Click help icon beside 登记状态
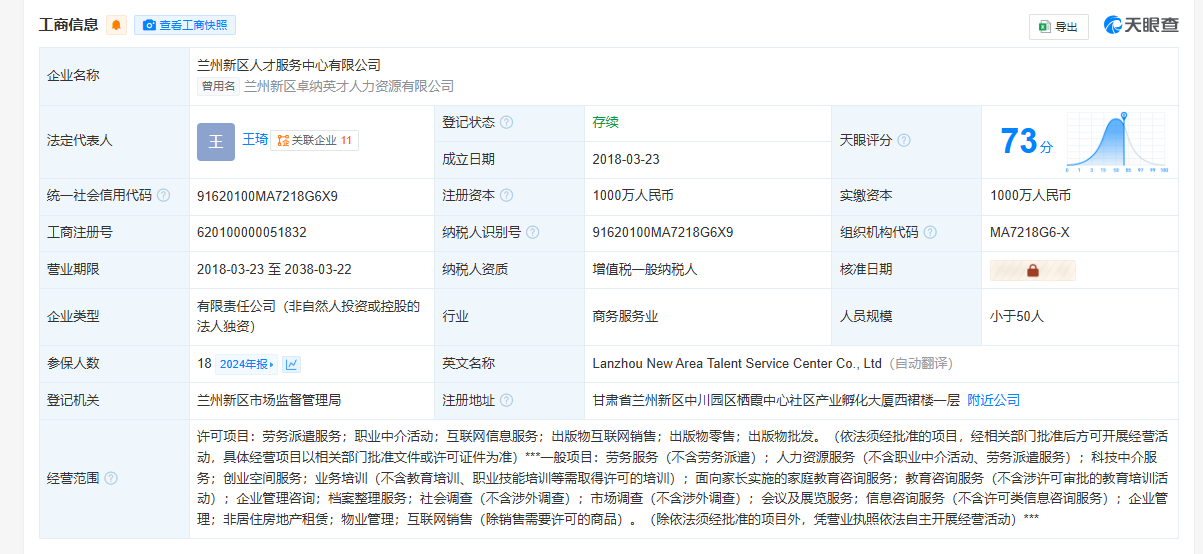This screenshot has height=554, width=1203. coord(507,123)
